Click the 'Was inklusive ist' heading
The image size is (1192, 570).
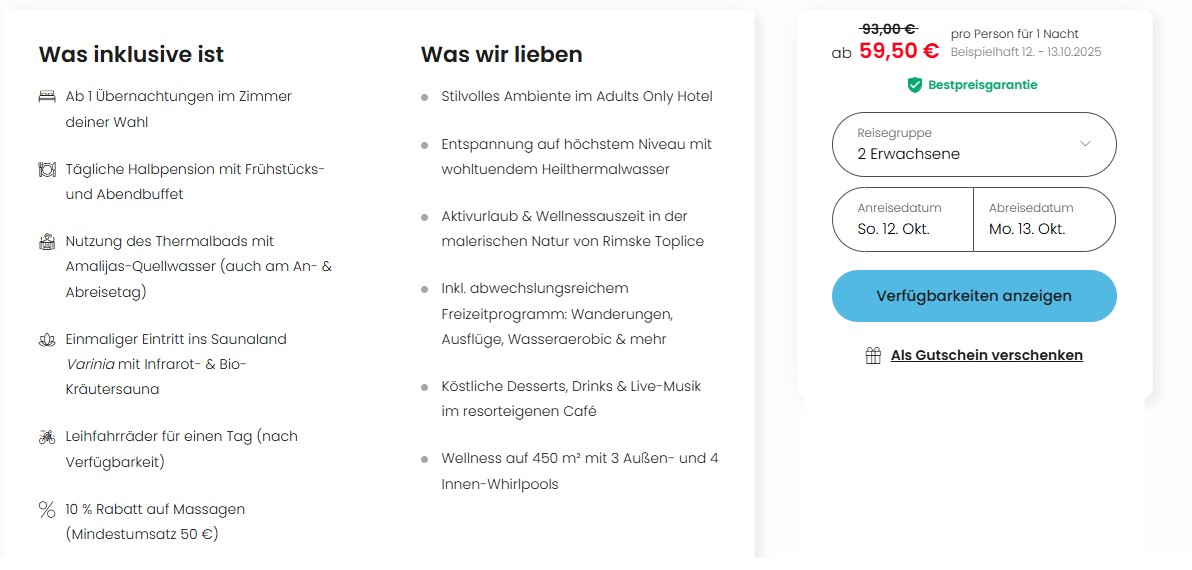131,54
